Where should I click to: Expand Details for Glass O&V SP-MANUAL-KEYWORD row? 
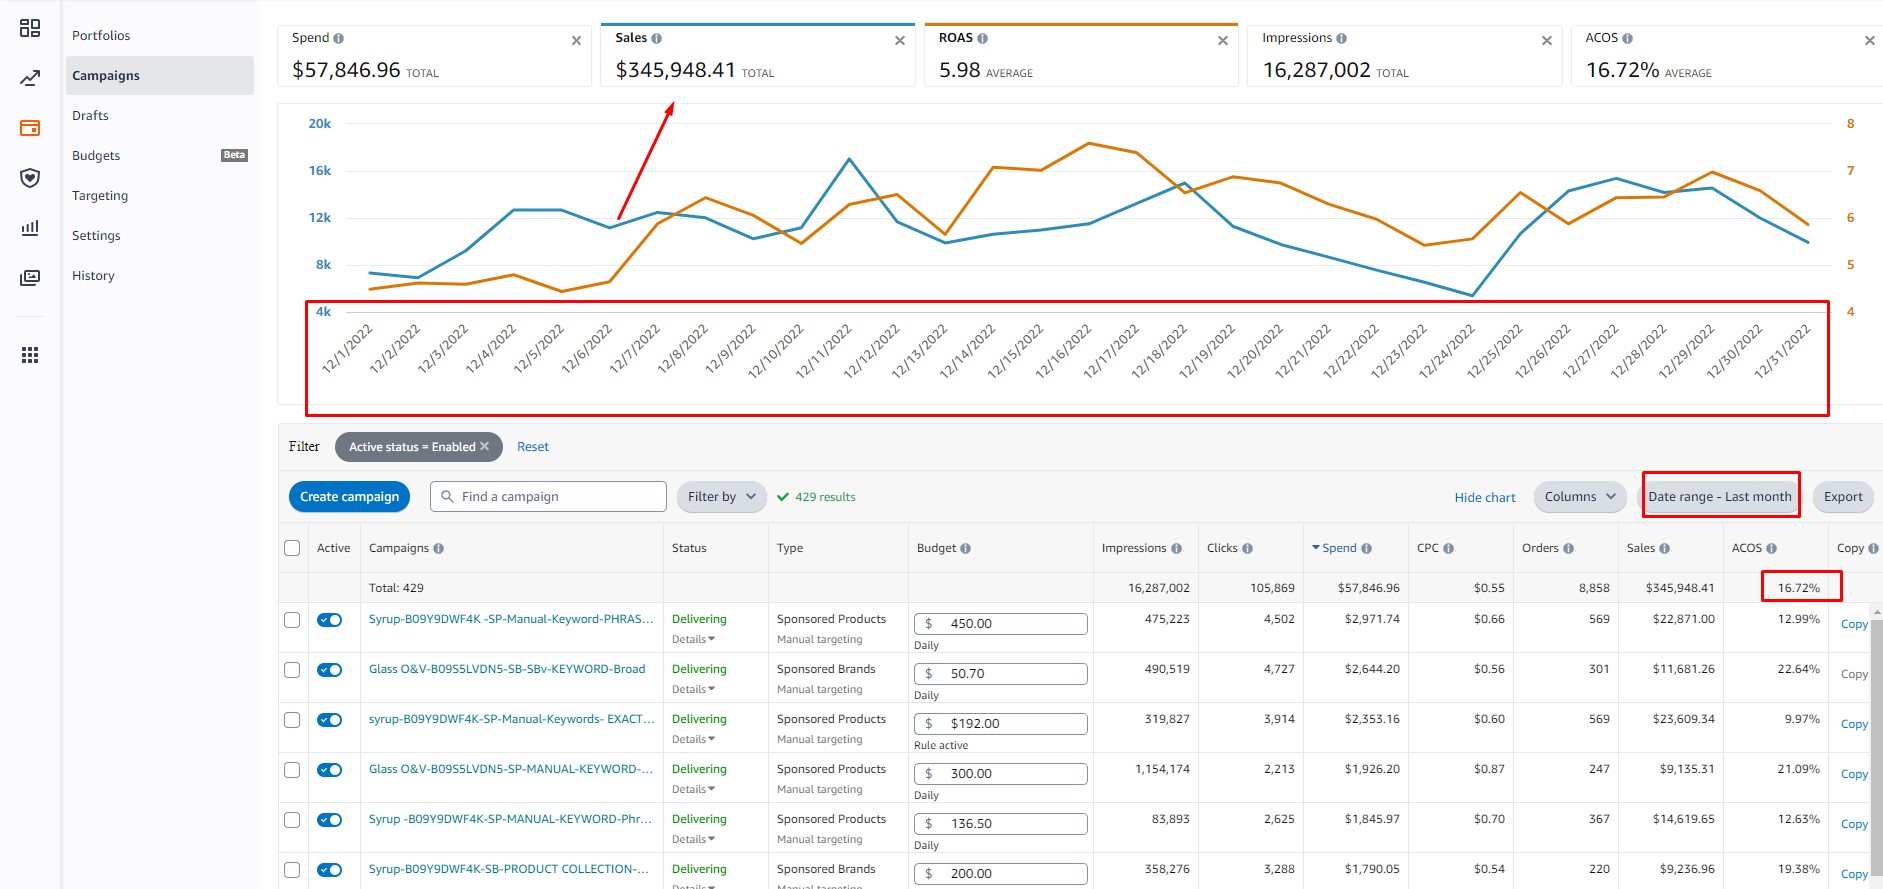pos(693,789)
